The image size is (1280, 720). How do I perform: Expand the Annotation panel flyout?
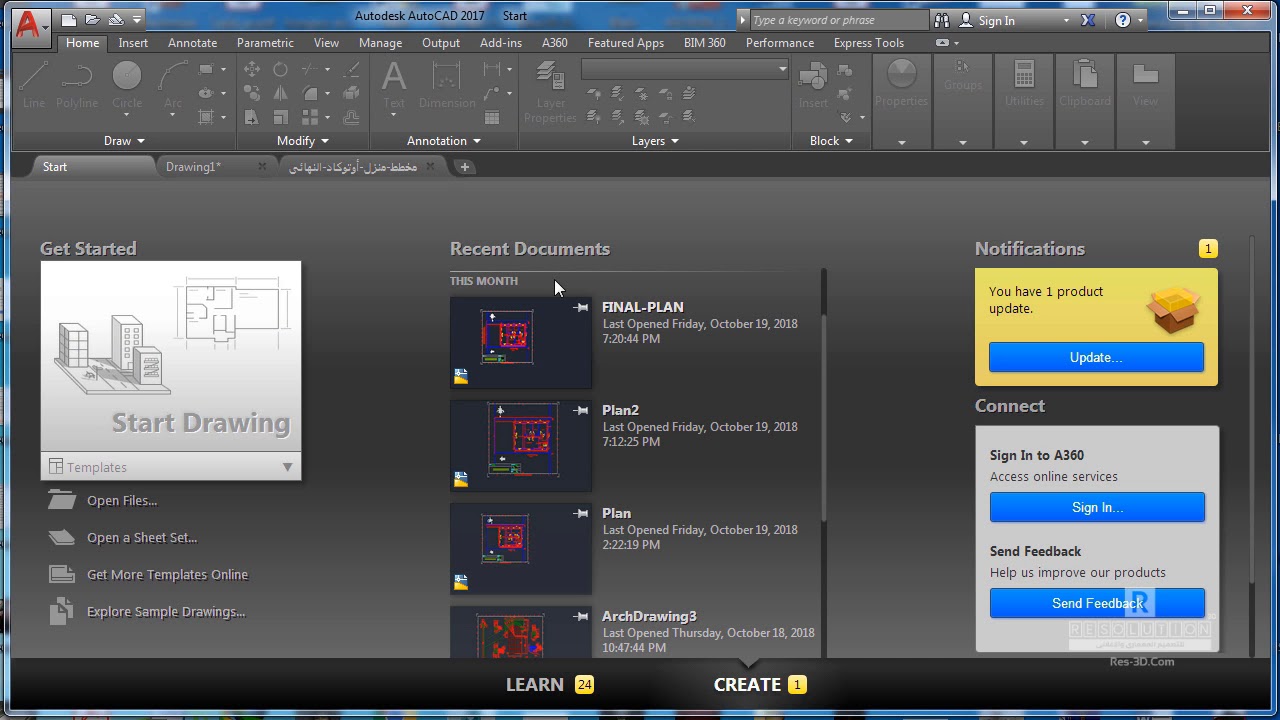444,141
